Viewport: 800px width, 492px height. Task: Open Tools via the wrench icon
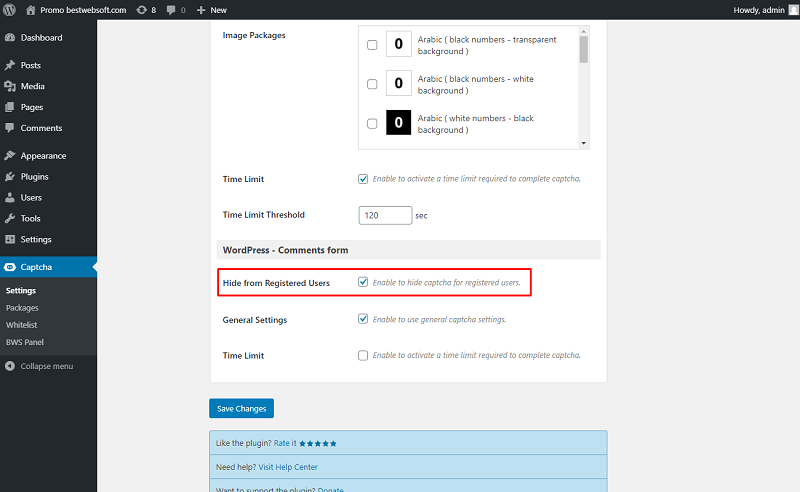pos(10,218)
